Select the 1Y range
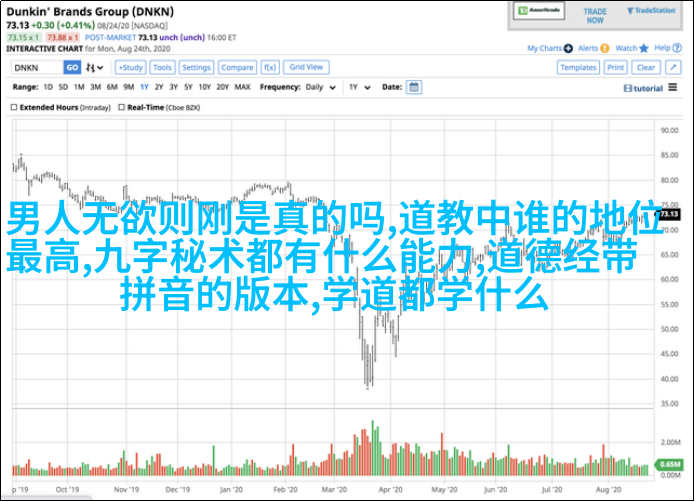The width and height of the screenshot is (695, 502). pyautogui.click(x=144, y=87)
